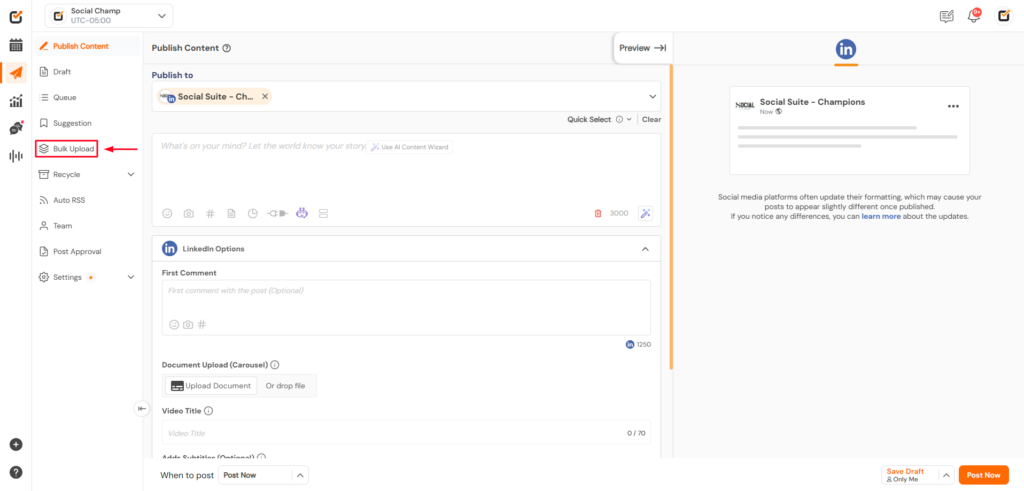Screen dimensions: 1024x491
Task: Open the notifications bell icon
Action: [974, 16]
